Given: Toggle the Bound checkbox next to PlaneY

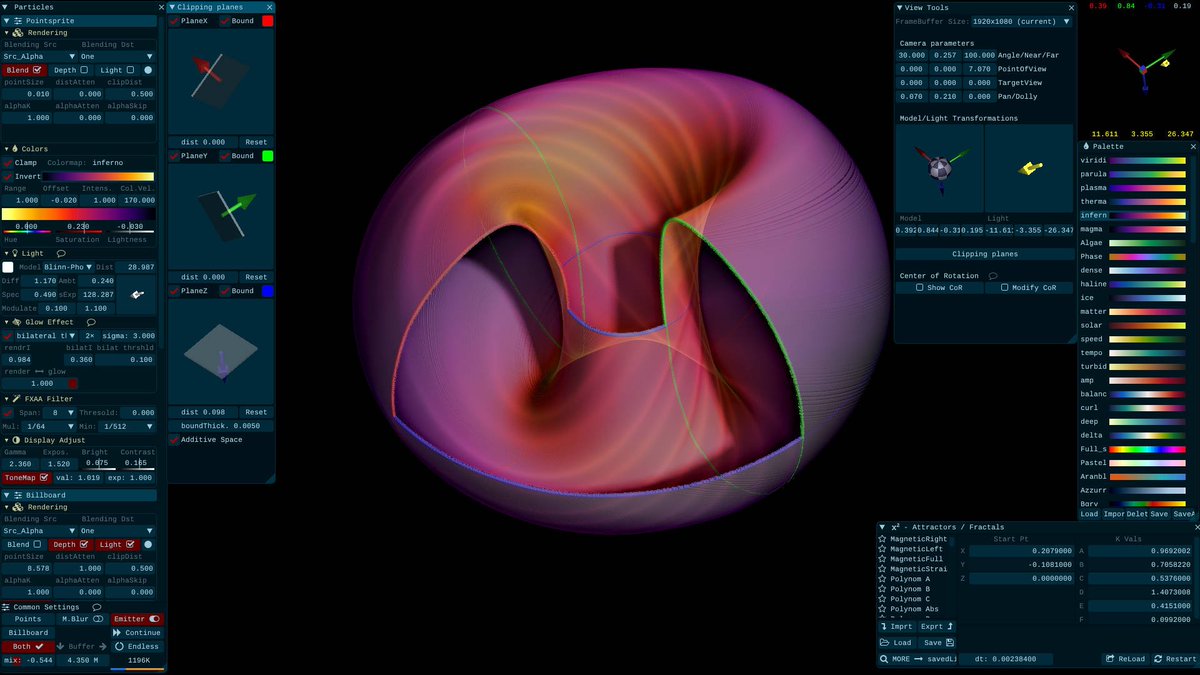Looking at the screenshot, I should (224, 156).
